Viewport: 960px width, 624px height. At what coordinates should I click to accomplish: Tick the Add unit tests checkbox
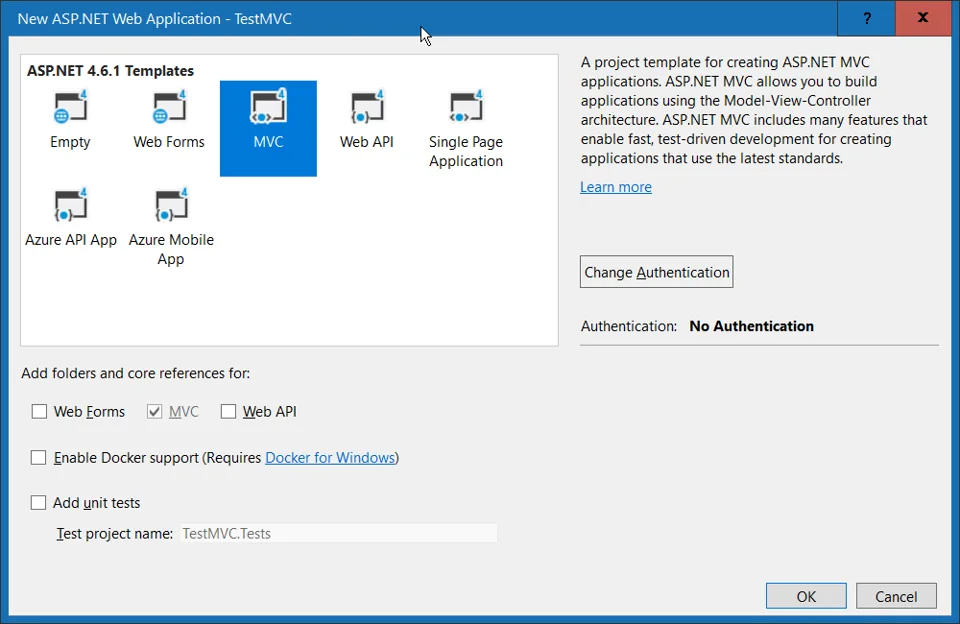(39, 503)
